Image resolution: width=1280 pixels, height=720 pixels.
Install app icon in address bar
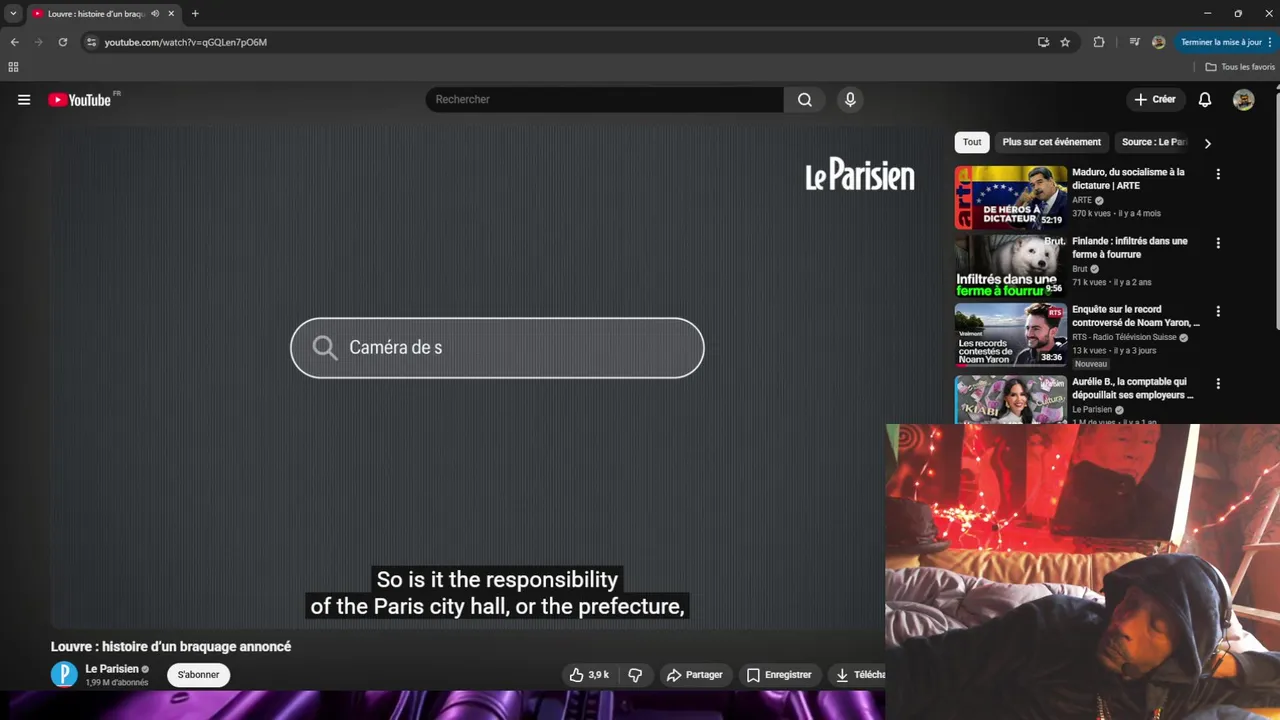click(x=1043, y=42)
